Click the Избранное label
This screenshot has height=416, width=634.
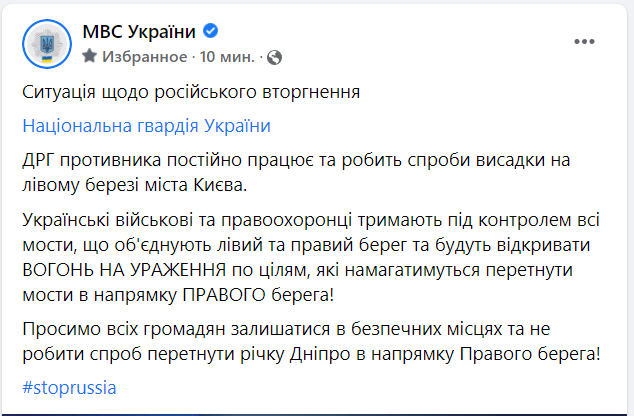[140, 55]
